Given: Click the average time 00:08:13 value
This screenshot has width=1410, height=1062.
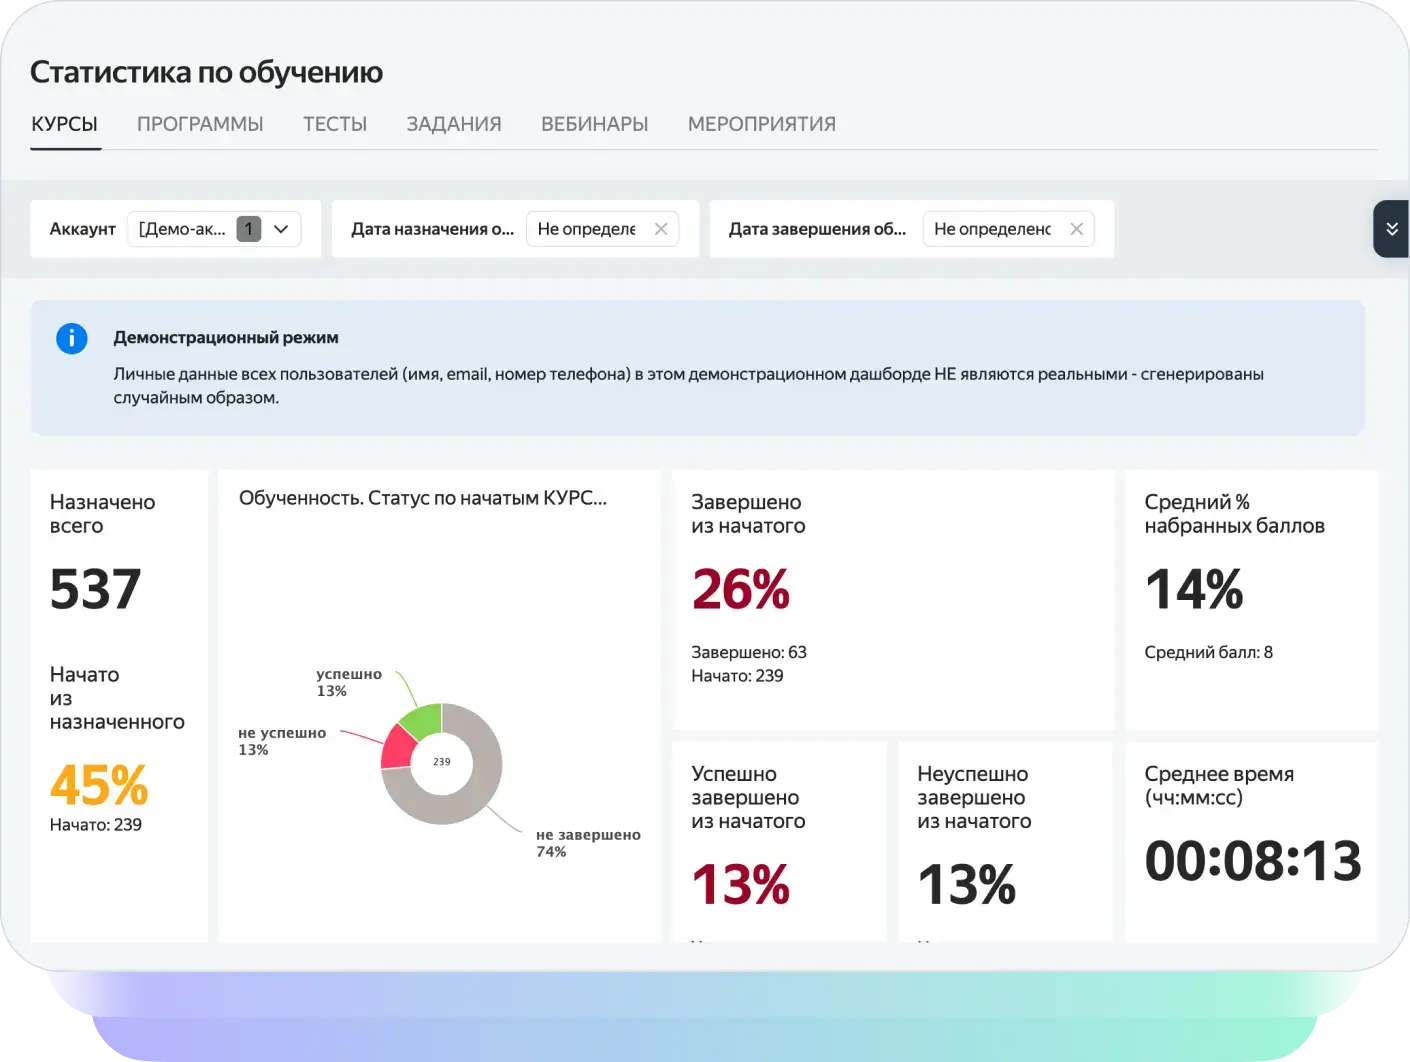Looking at the screenshot, I should (1253, 861).
